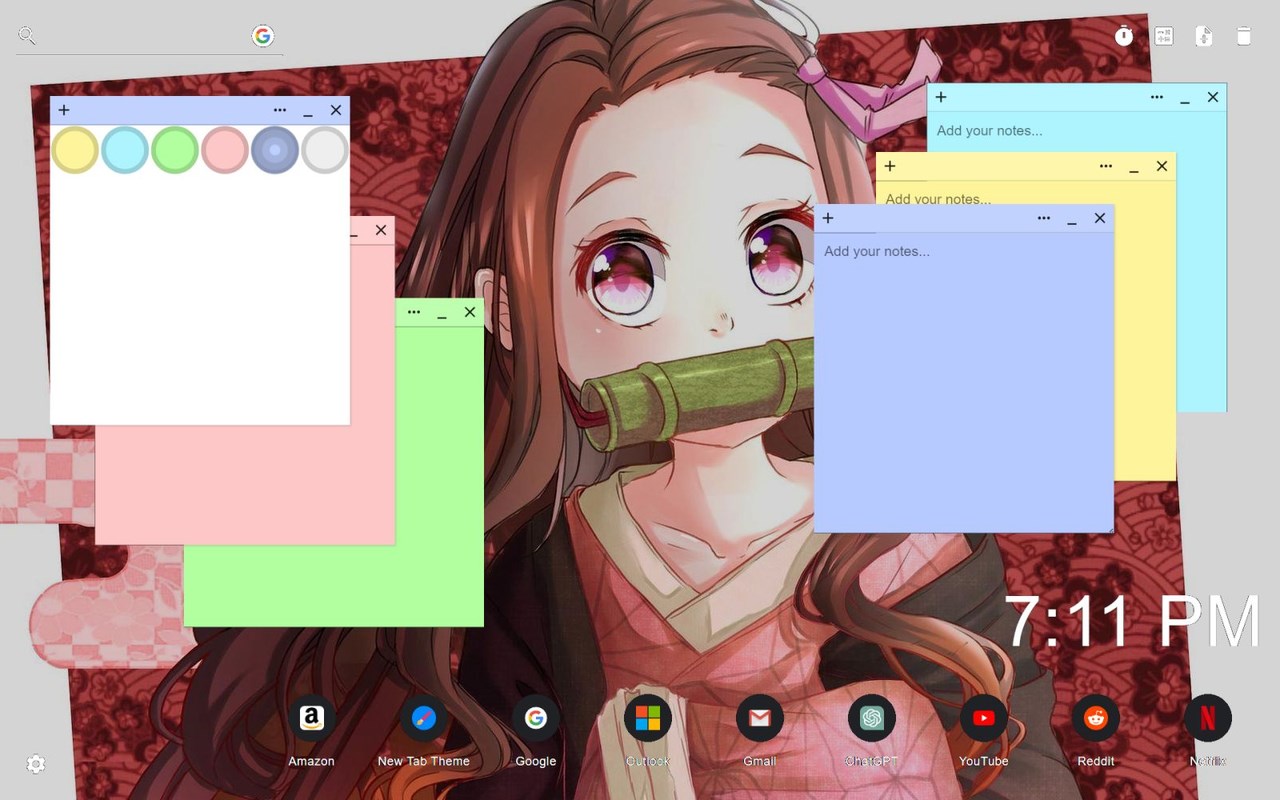Close the cyan note
1280x800 pixels.
(x=1213, y=97)
